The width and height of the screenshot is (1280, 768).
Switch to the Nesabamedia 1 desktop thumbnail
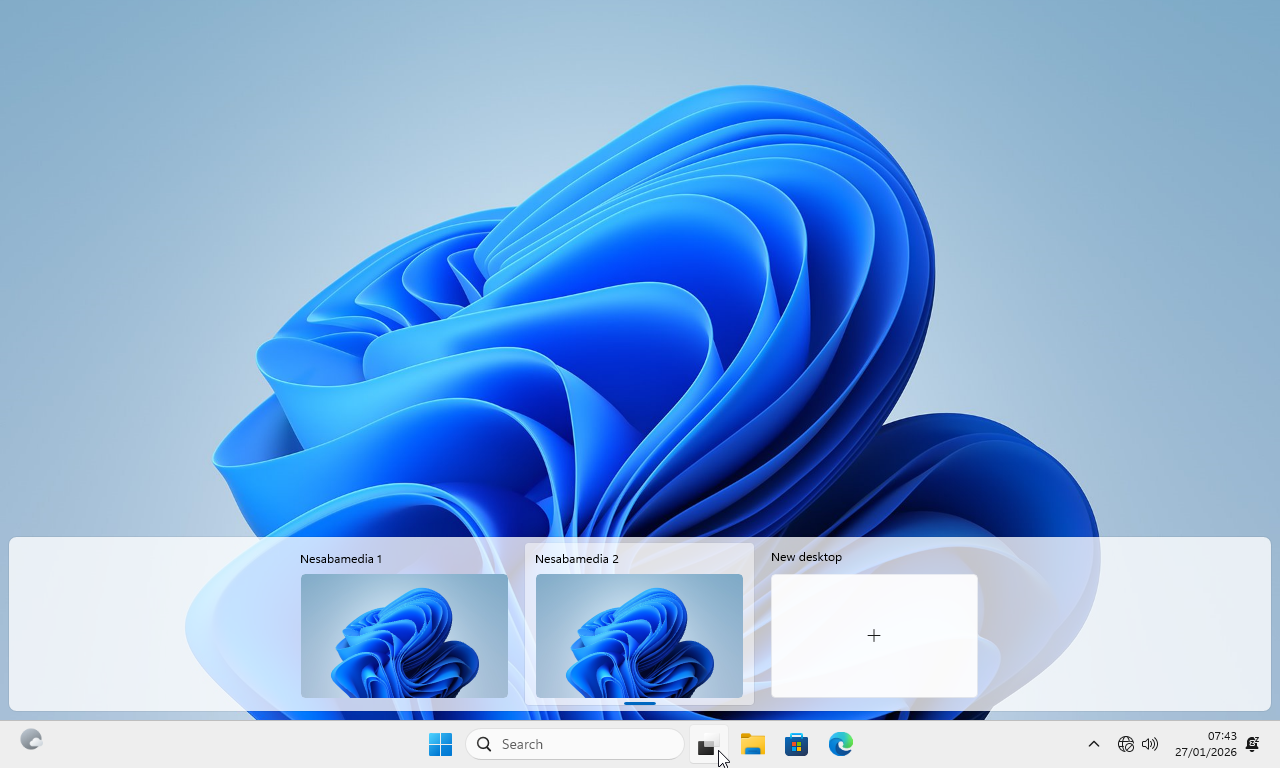pyautogui.click(x=404, y=635)
